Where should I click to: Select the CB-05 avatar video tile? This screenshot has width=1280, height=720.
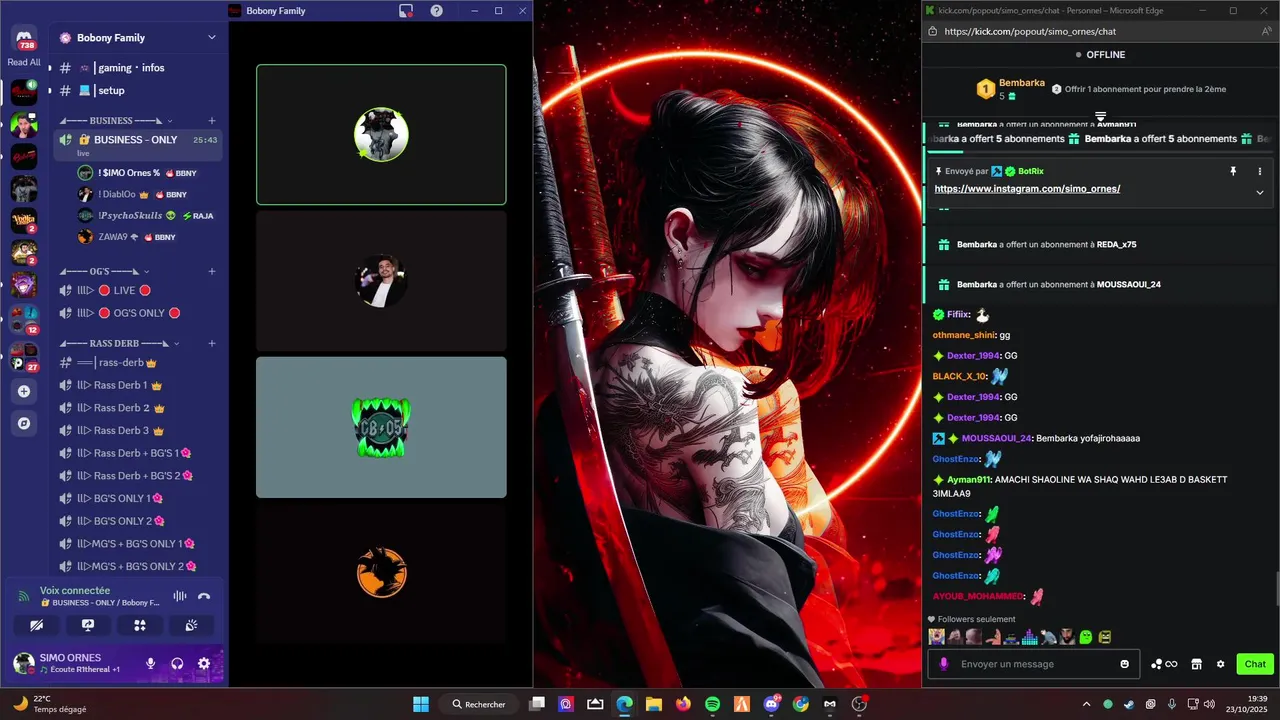coord(381,427)
